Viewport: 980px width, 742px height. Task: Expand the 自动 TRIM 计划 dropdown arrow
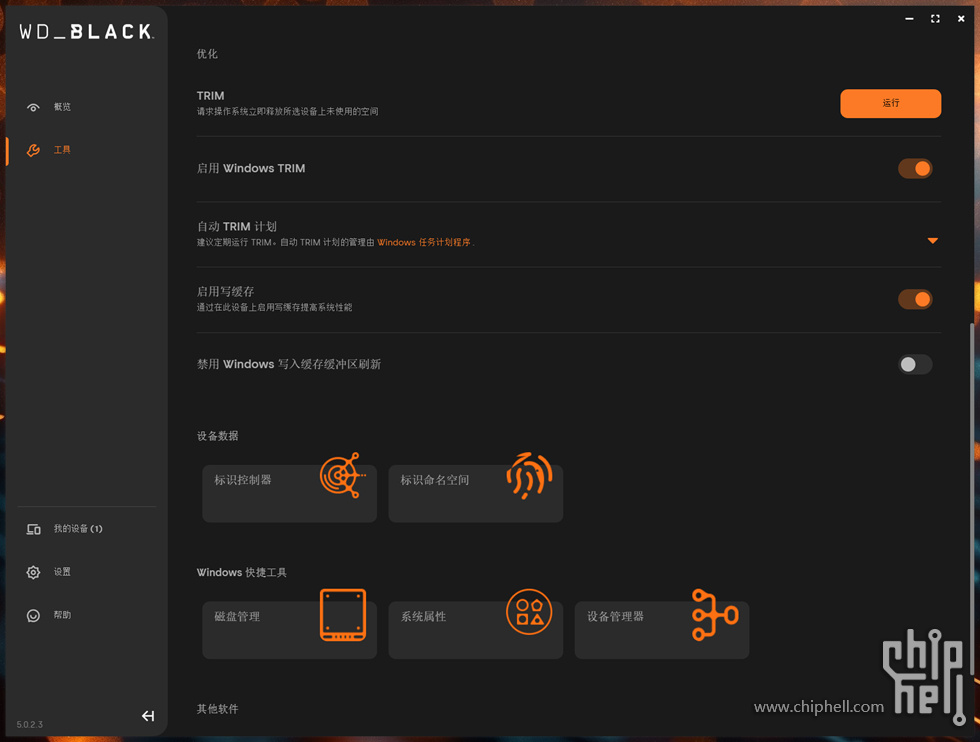(932, 241)
